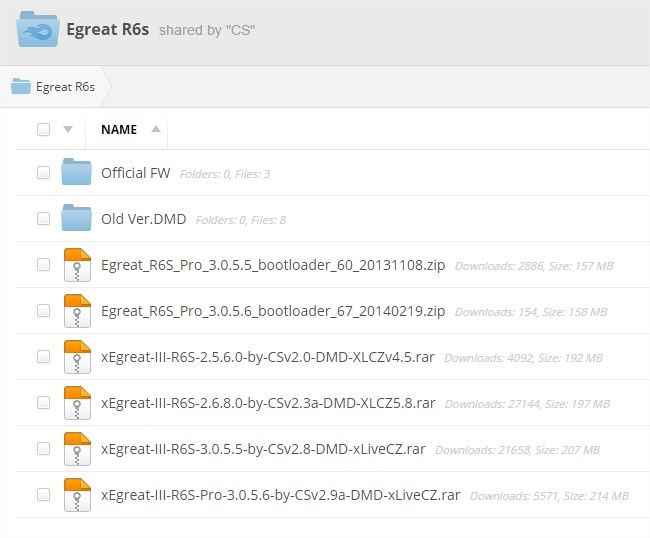The height and width of the screenshot is (538, 650).
Task: Click archive icon of xEgreat-III-R6S-3.0.5.5 file
Action: (77, 449)
